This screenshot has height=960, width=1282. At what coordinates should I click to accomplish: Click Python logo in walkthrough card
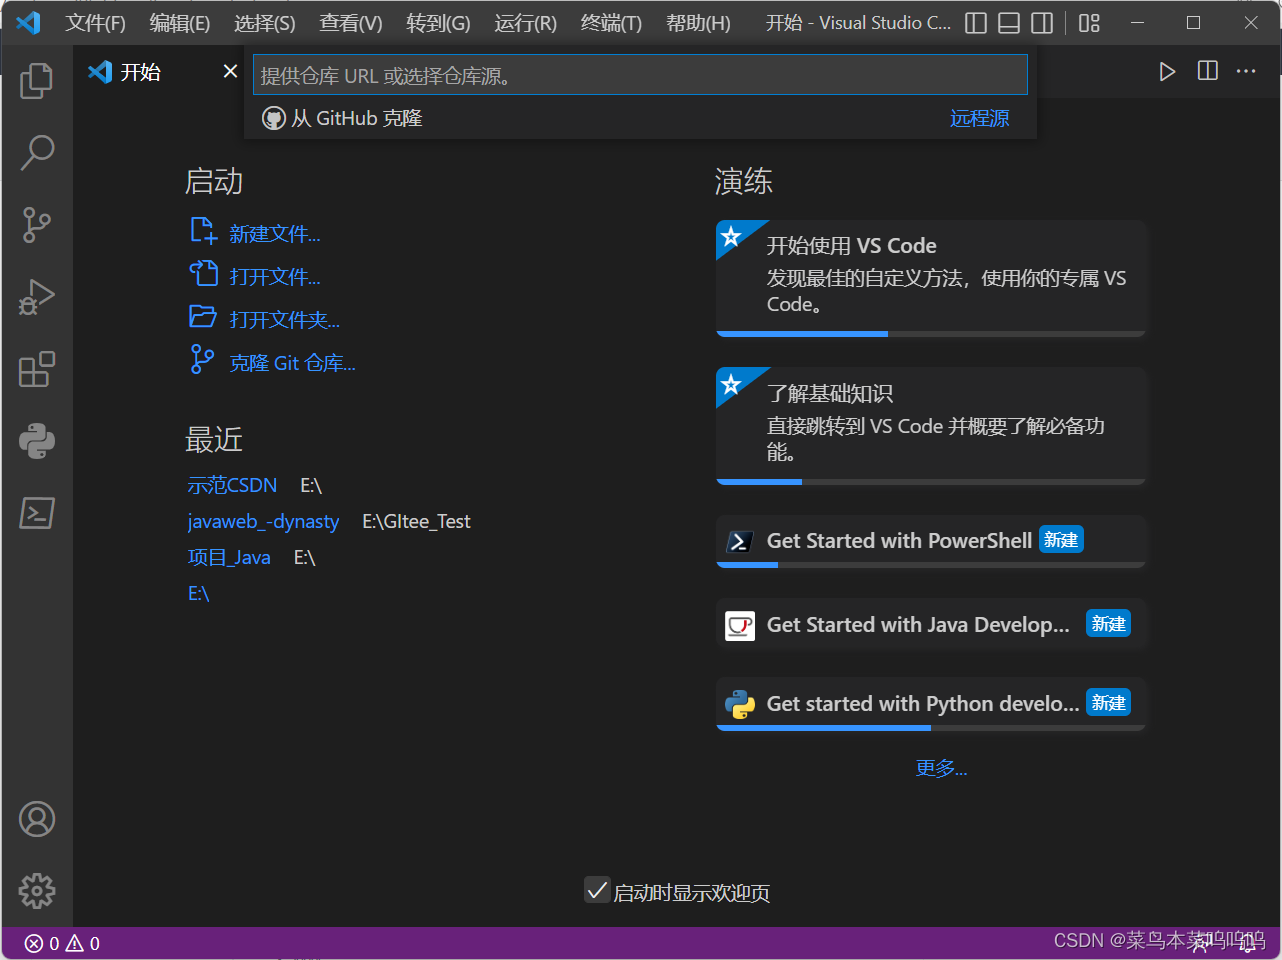(740, 704)
